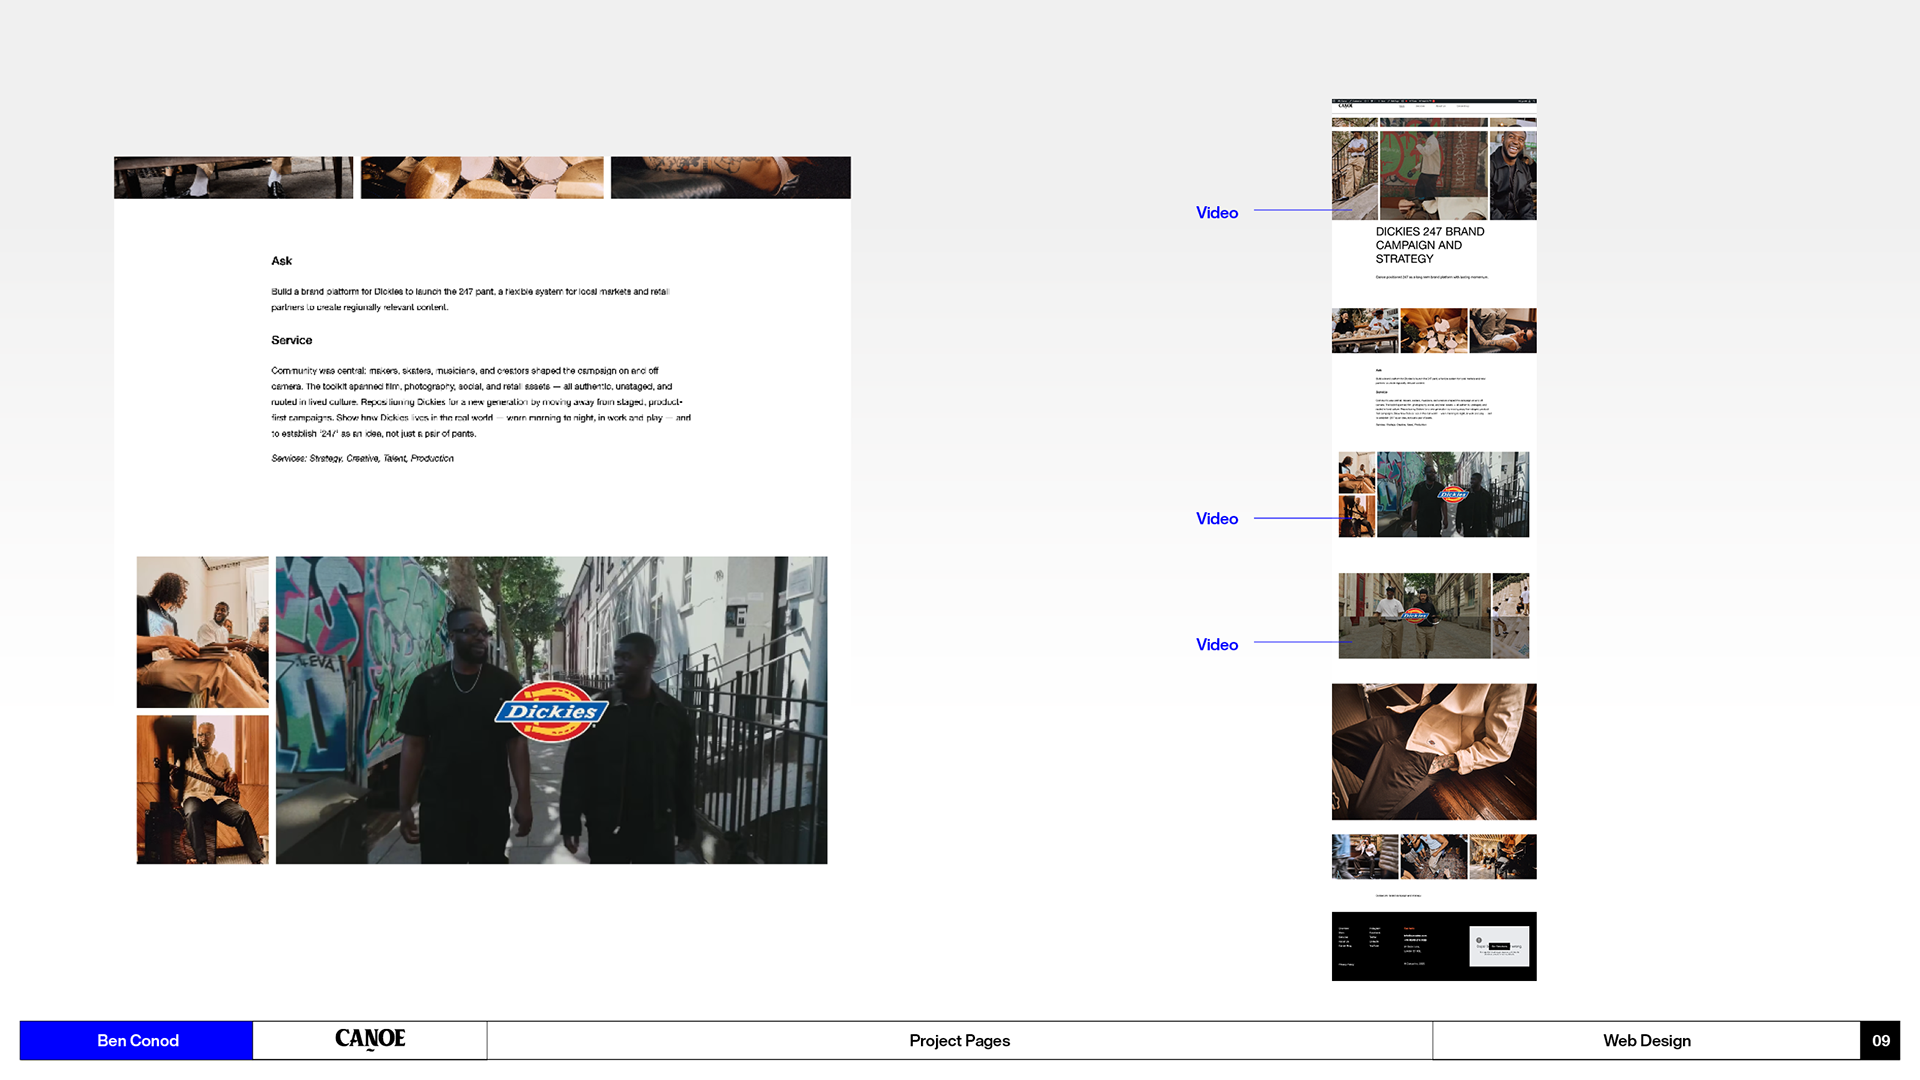Click the CANOE logo in the footer bar
Viewport: 1920px width, 1080px height.
[x=370, y=1040]
